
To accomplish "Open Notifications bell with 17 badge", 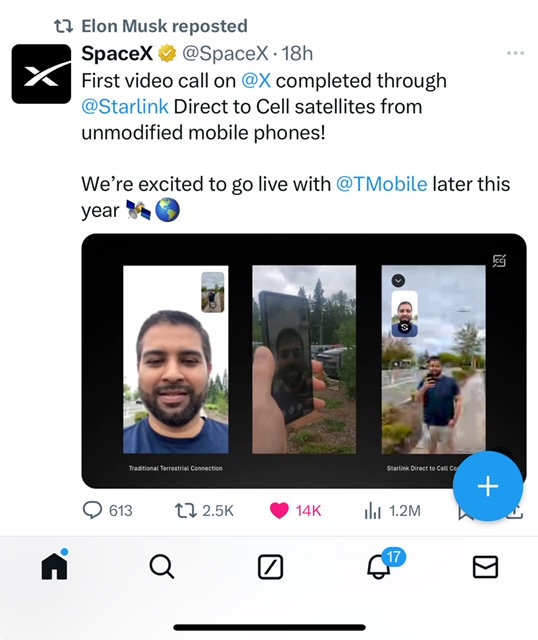I will (x=379, y=565).
